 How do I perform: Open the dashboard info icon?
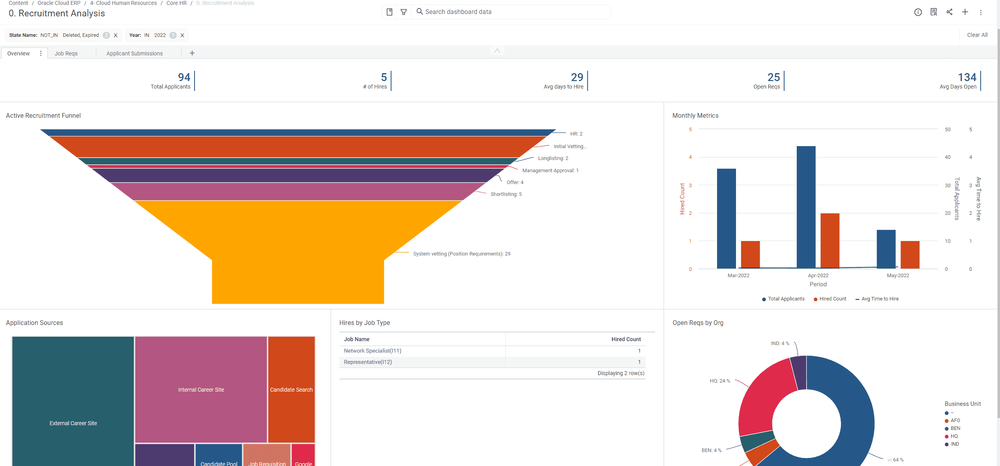coord(918,12)
